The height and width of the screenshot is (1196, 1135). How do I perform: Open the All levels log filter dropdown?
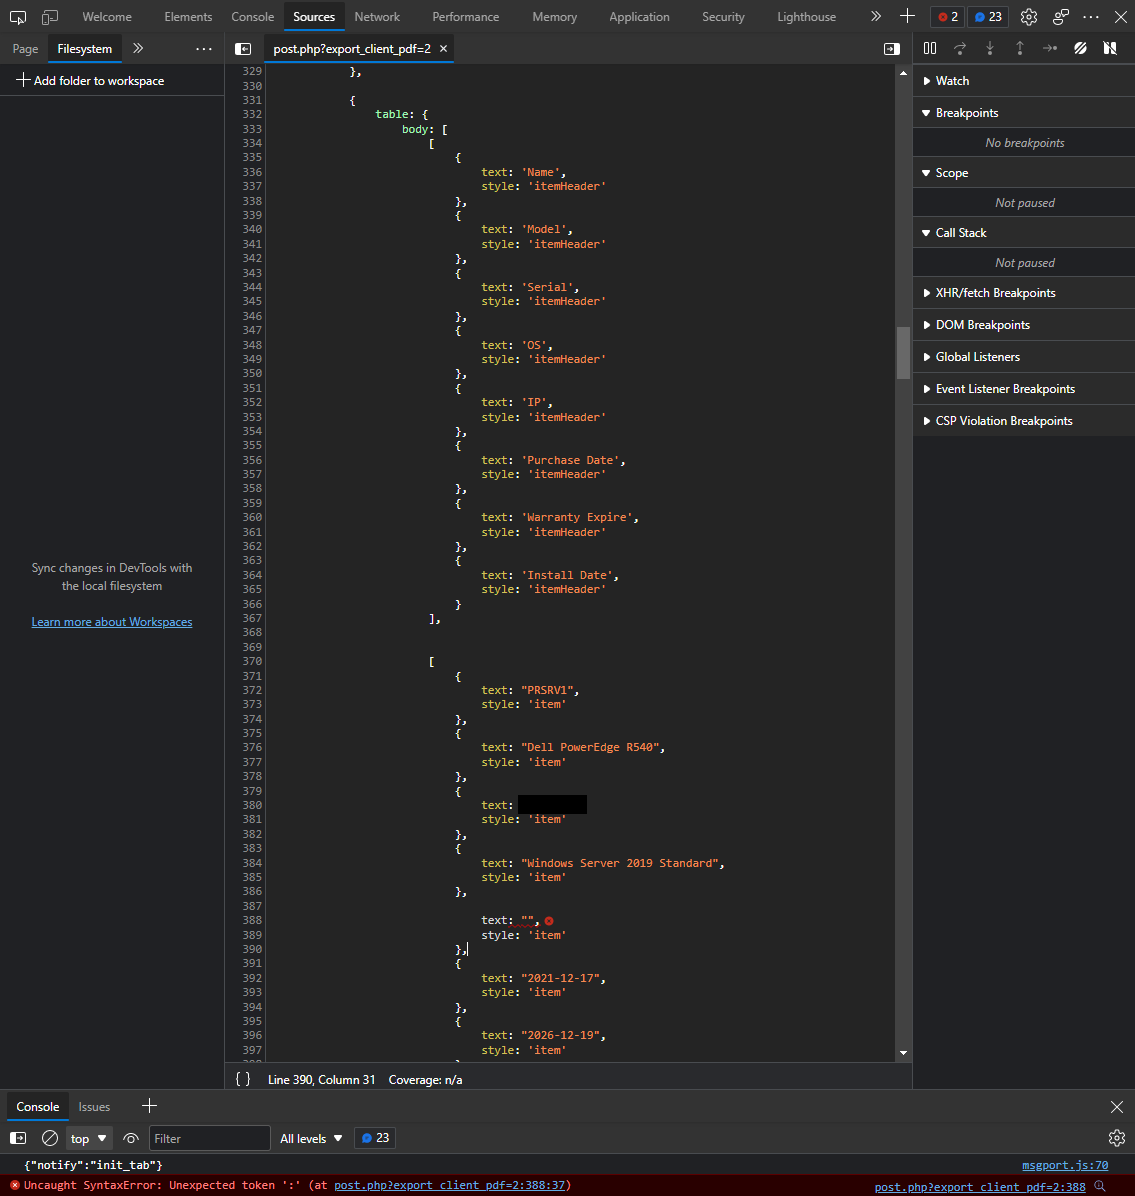click(x=310, y=1138)
